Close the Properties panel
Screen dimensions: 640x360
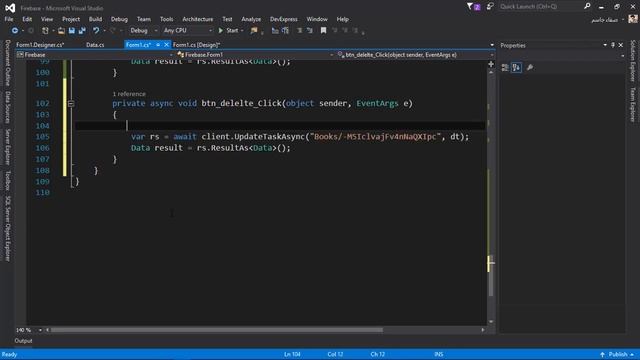(621, 45)
